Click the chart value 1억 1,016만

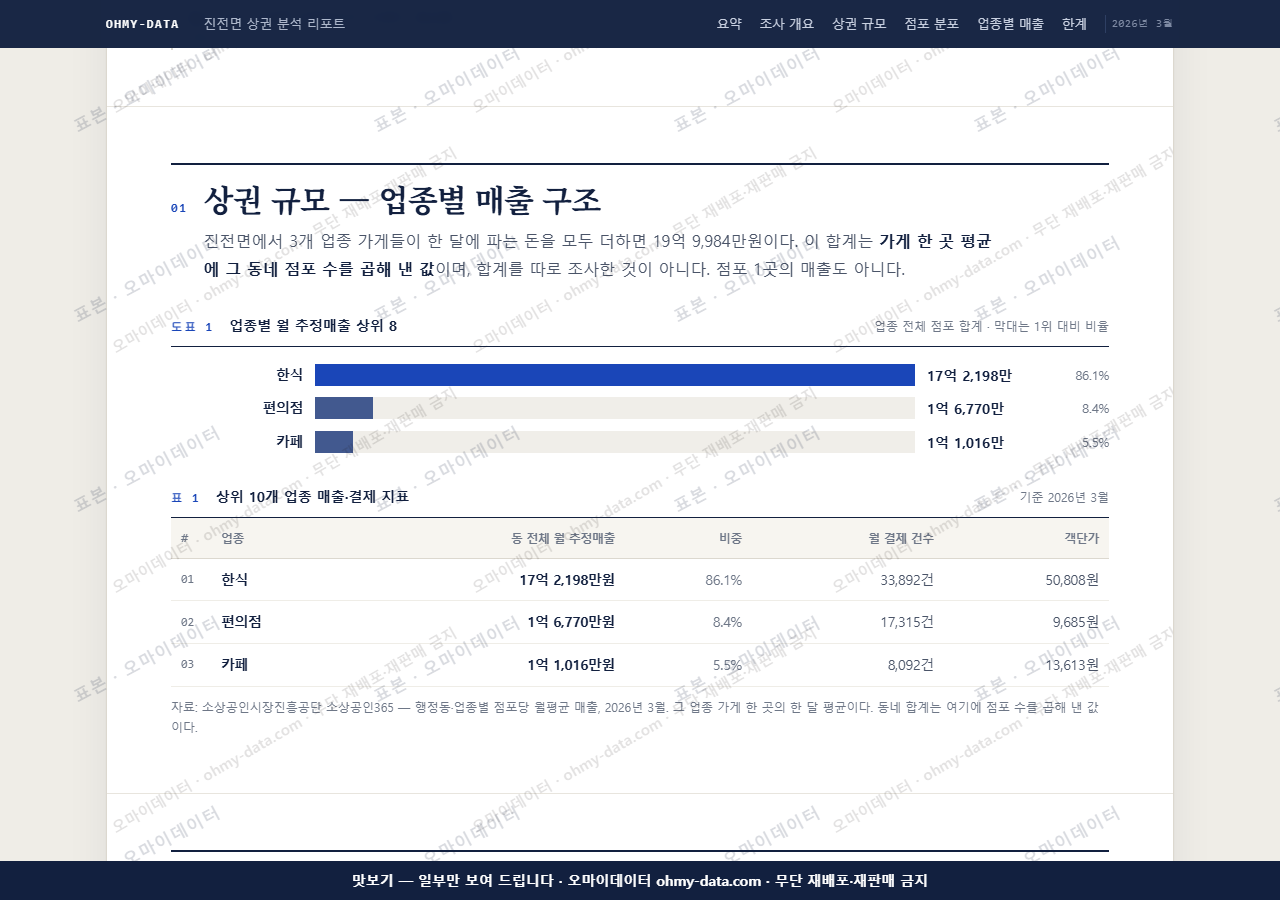tap(965, 442)
